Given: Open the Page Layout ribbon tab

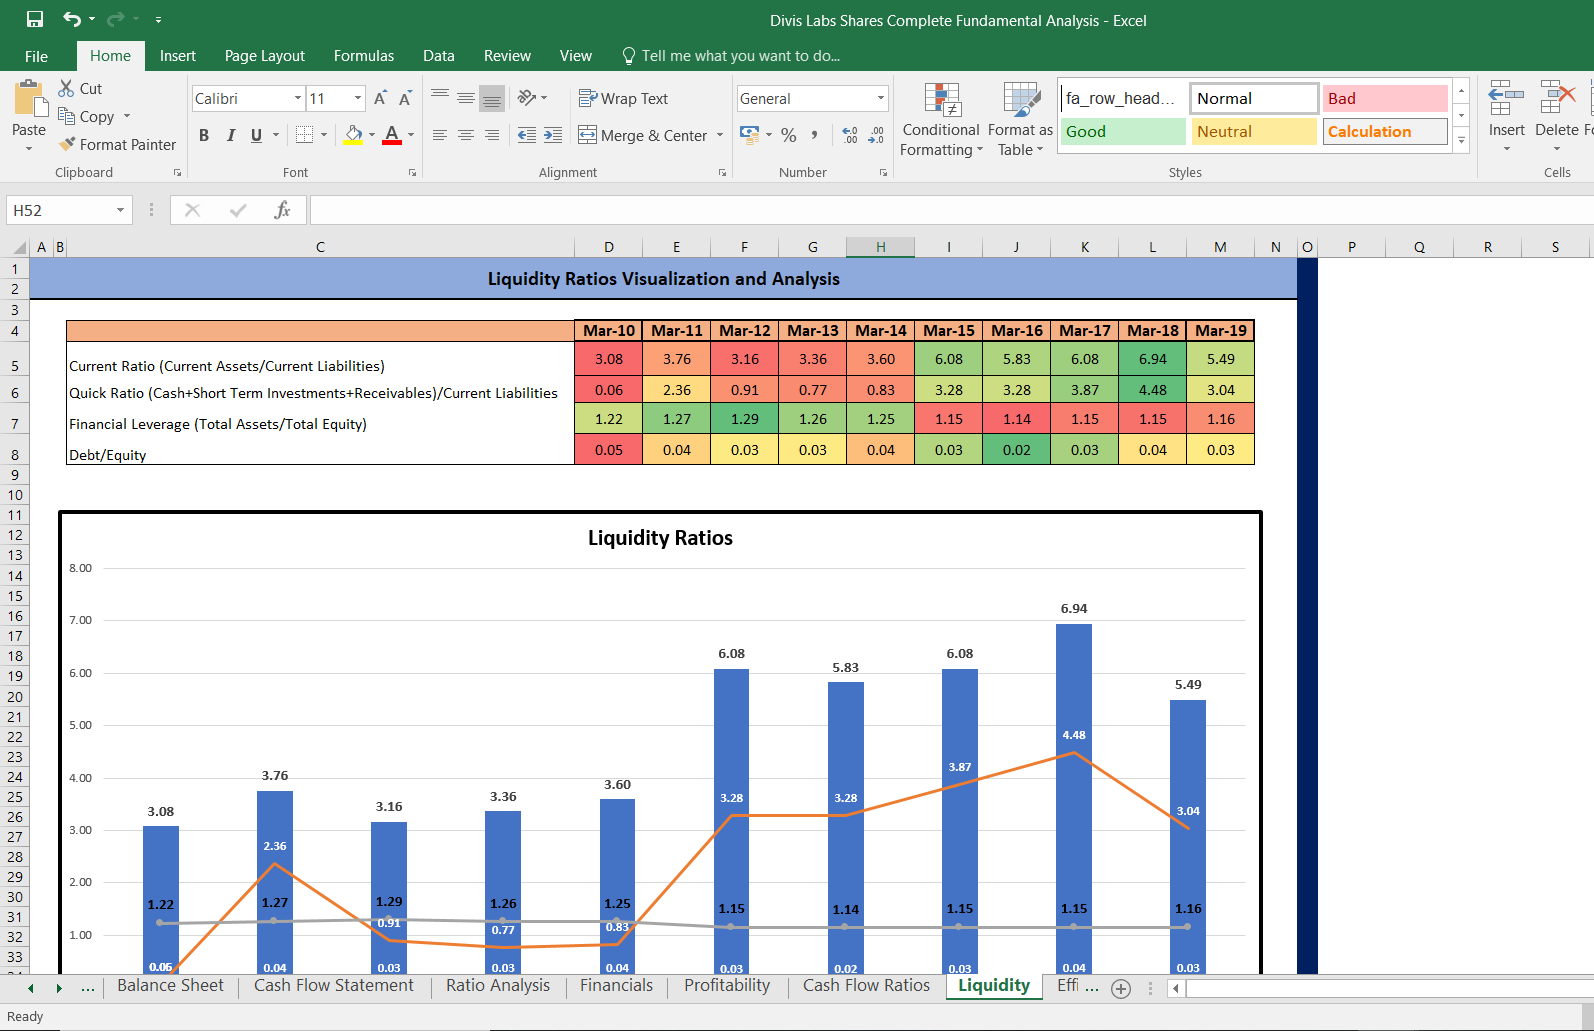Looking at the screenshot, I should [265, 56].
